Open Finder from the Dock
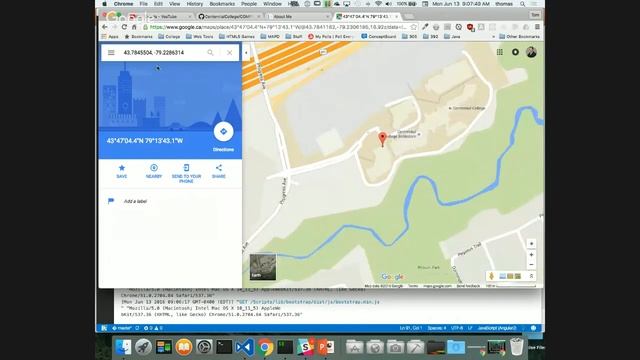 [x=123, y=347]
